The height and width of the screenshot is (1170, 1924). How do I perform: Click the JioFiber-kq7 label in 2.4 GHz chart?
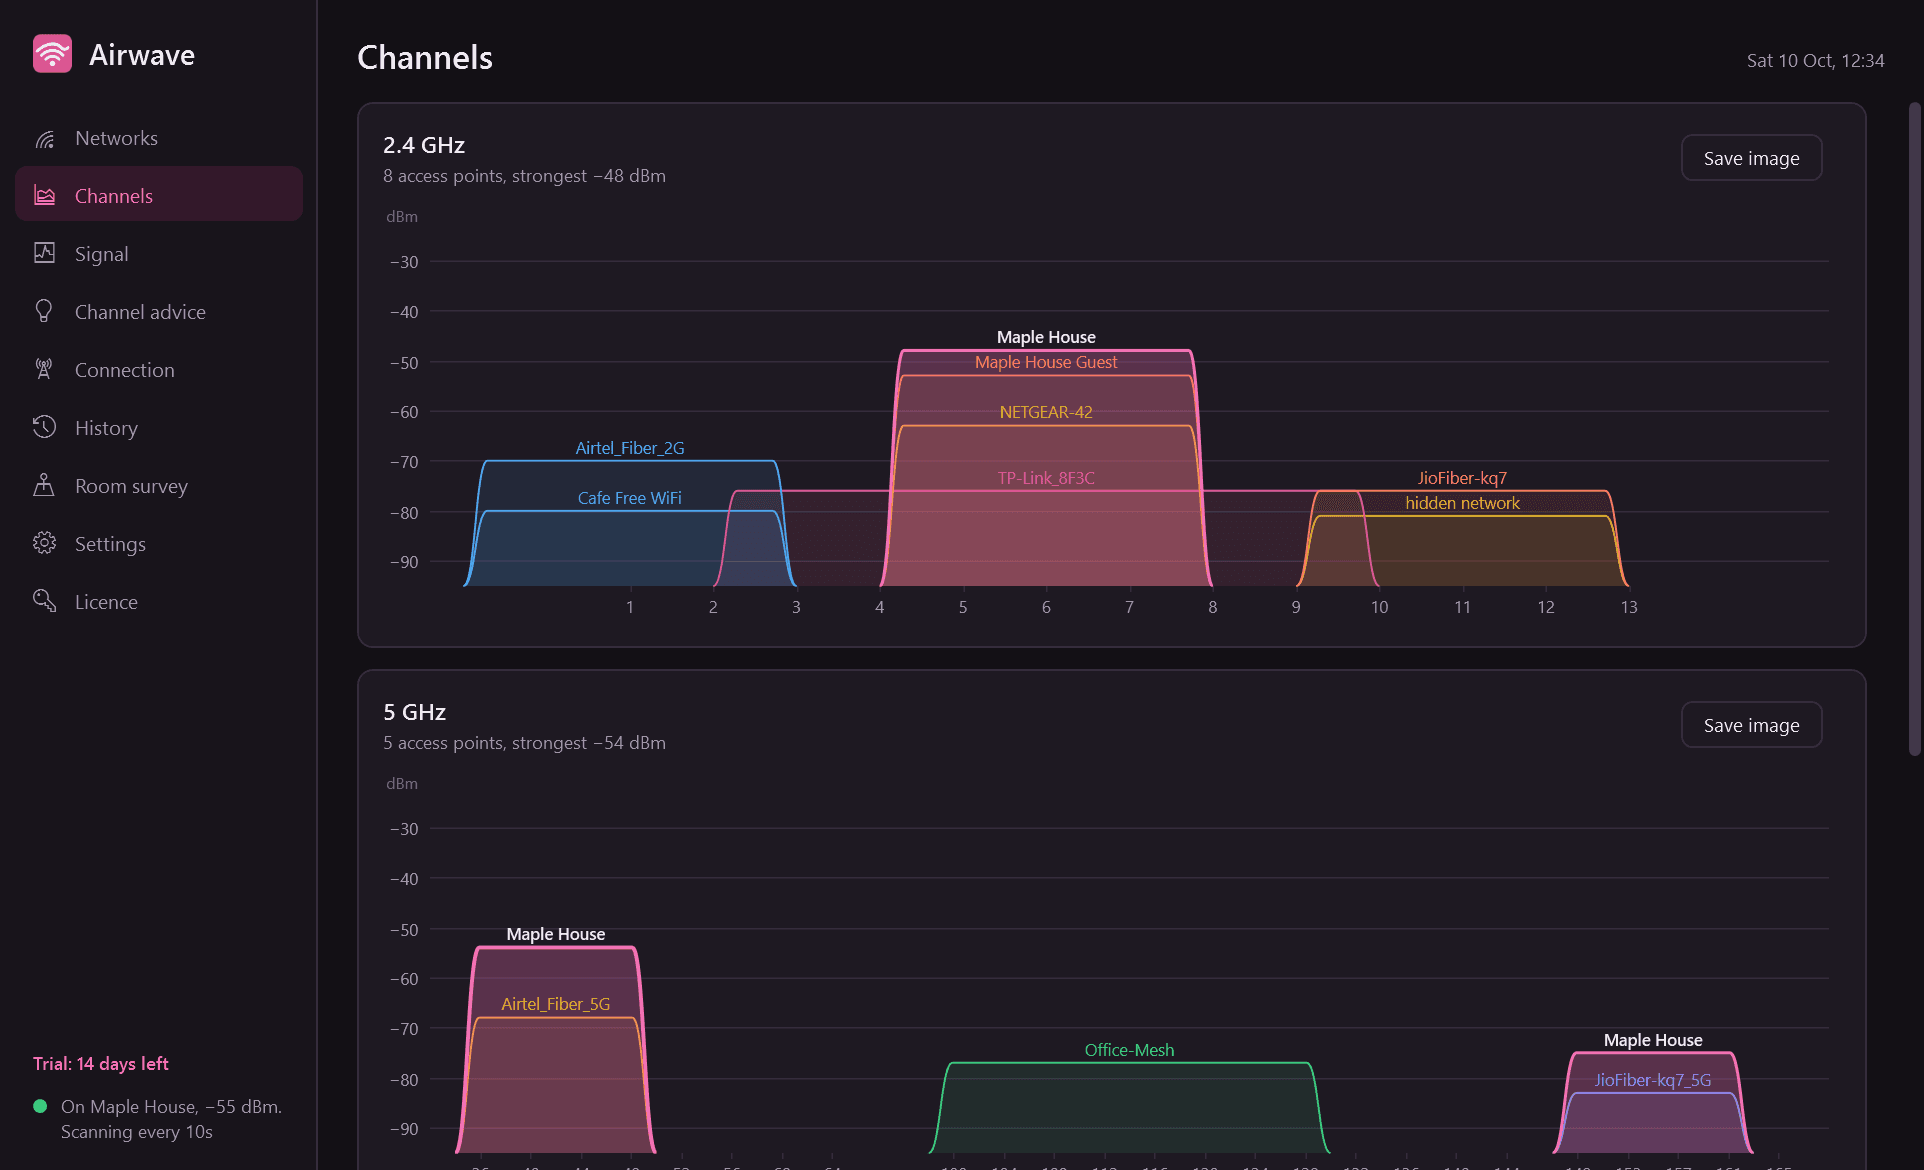coord(1462,478)
